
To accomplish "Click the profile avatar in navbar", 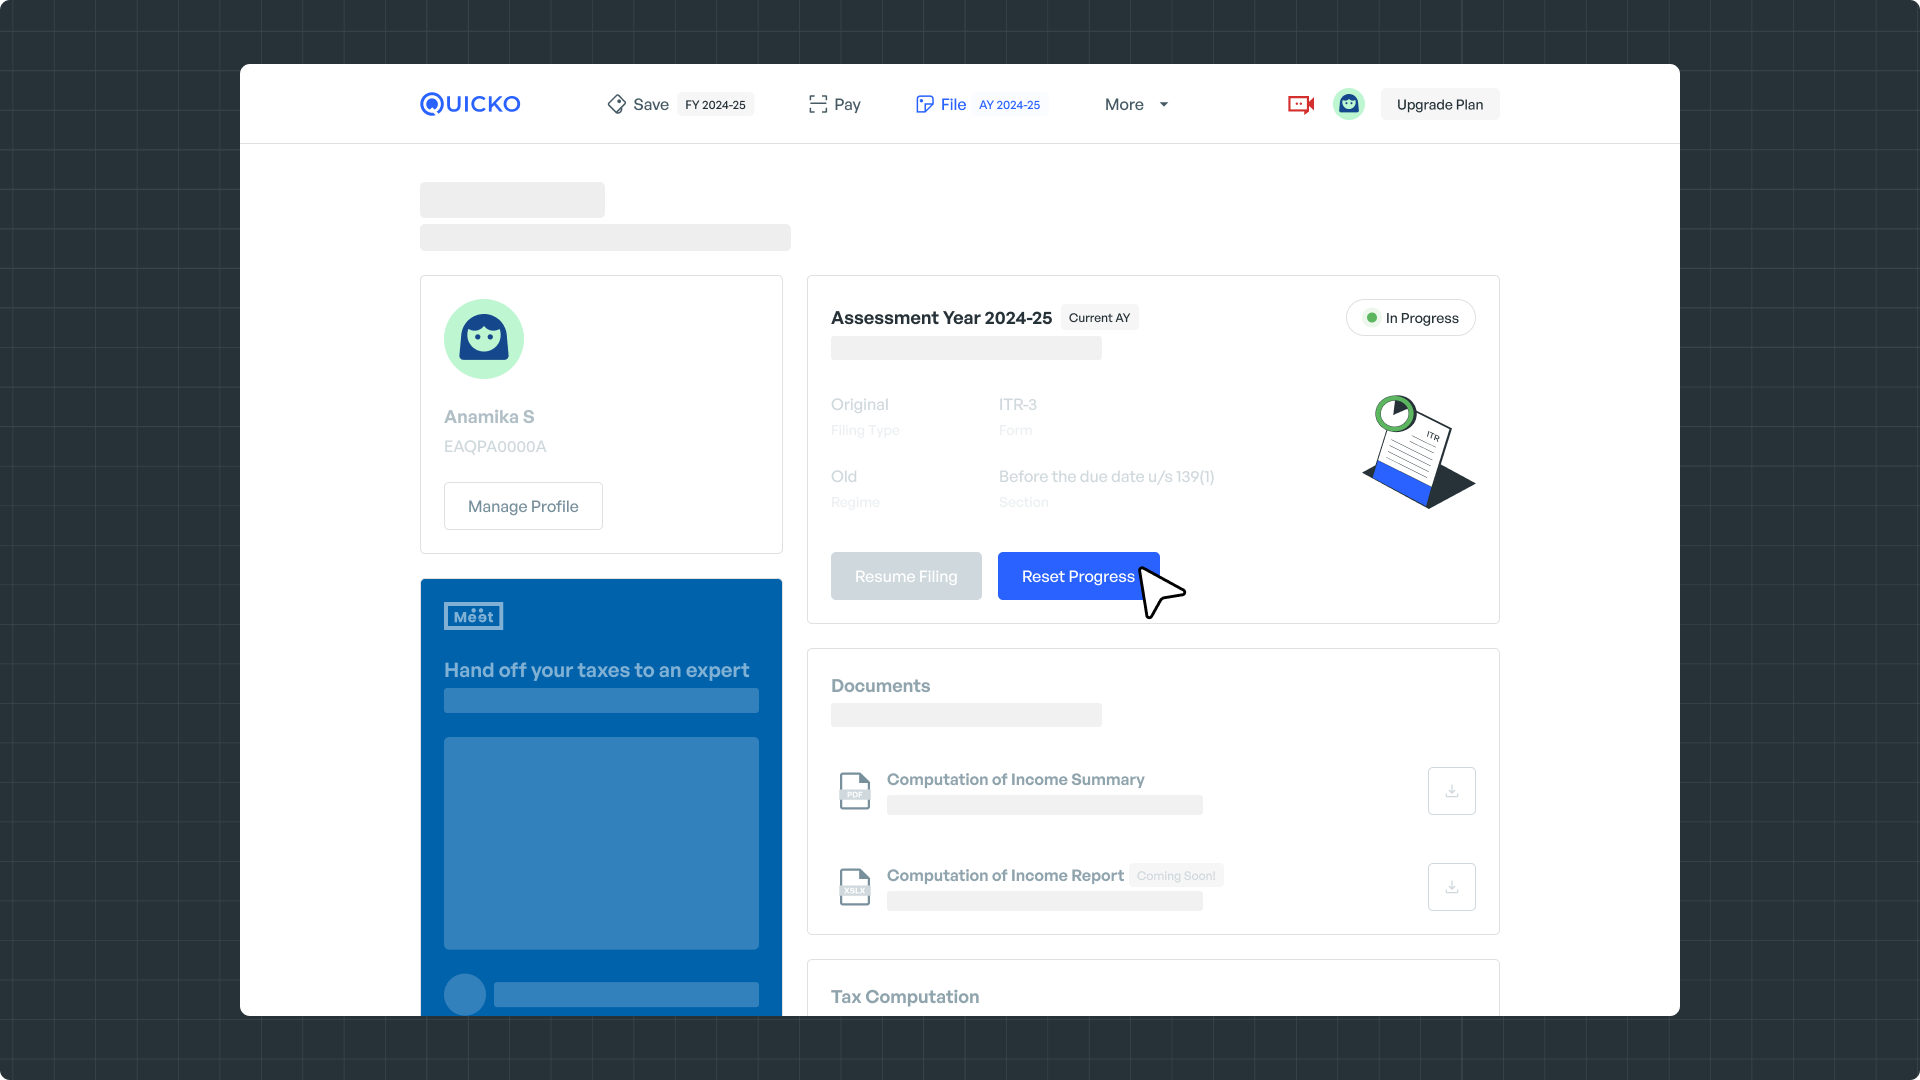I will (x=1348, y=104).
